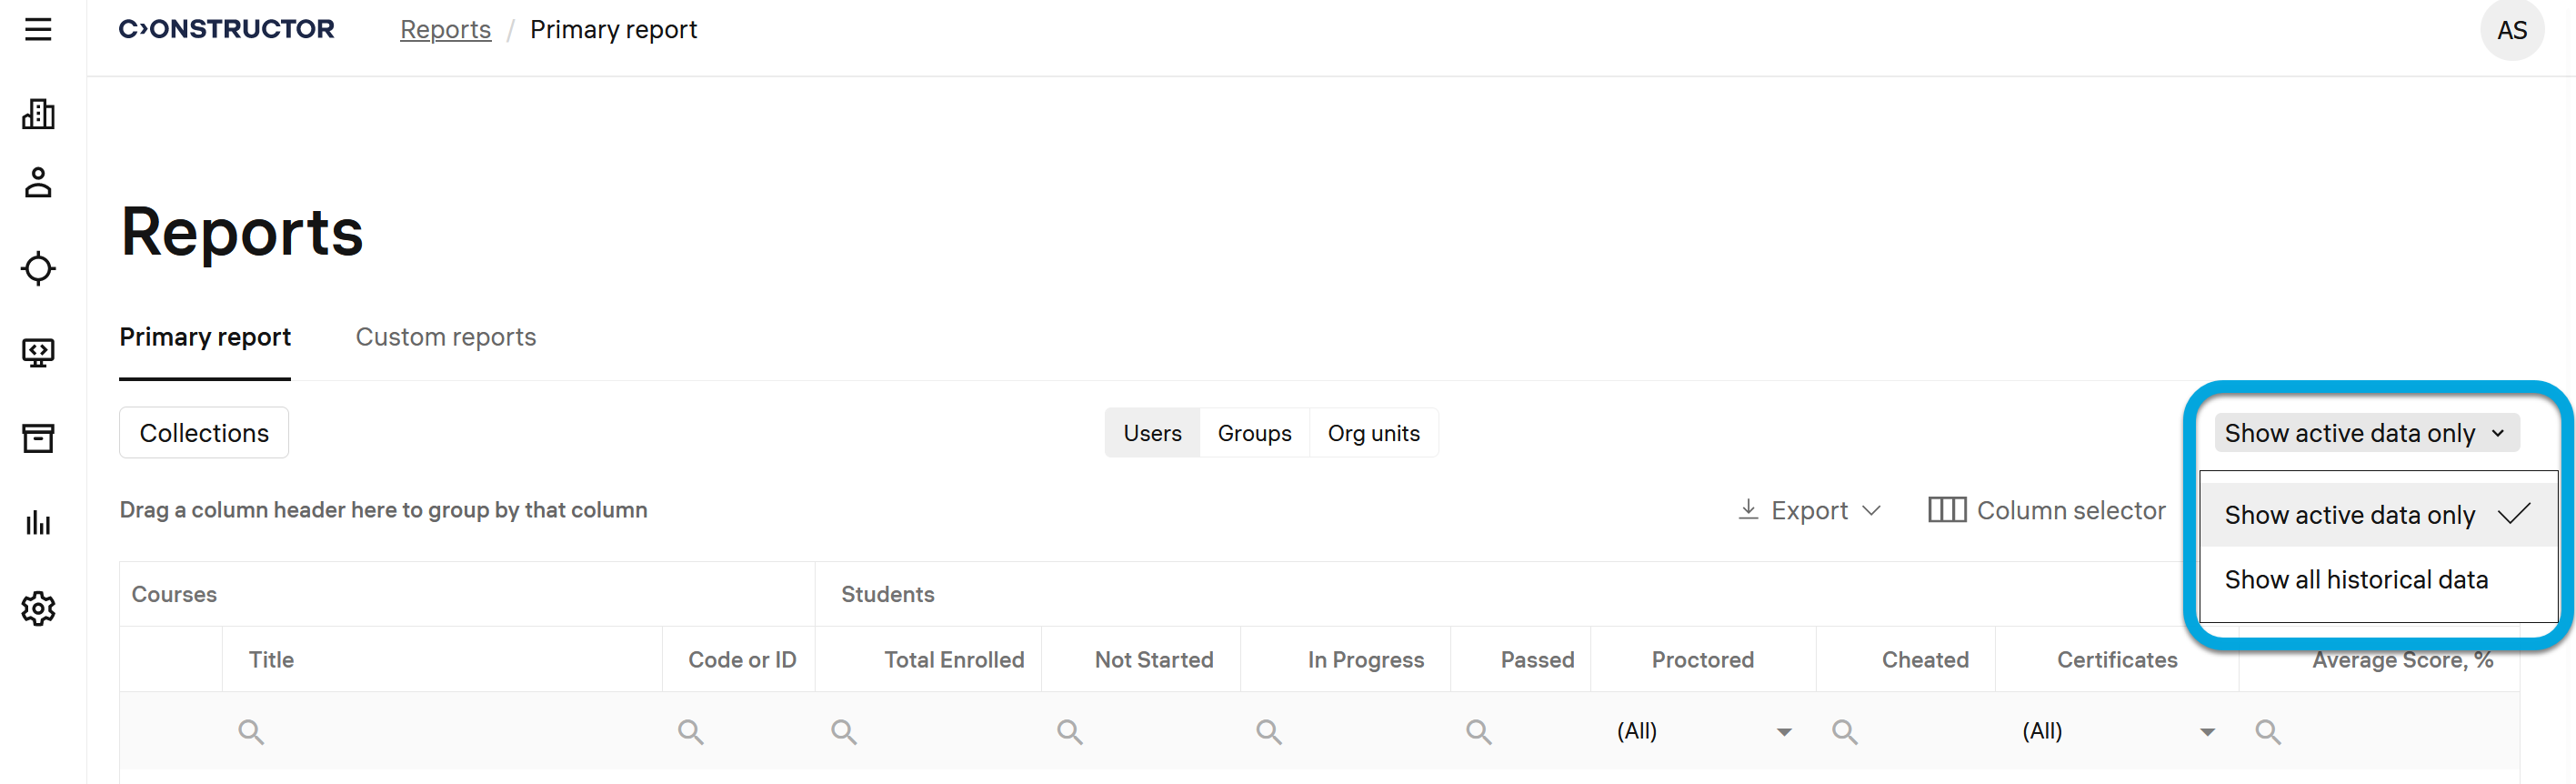The image size is (2576, 784).
Task: Switch to the Custom reports tab
Action: (x=446, y=337)
